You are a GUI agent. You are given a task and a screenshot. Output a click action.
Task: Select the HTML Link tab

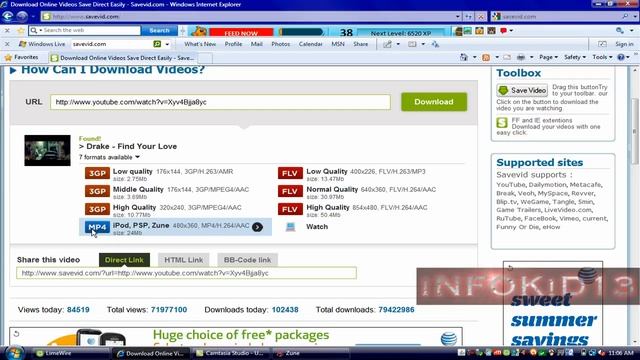184,260
